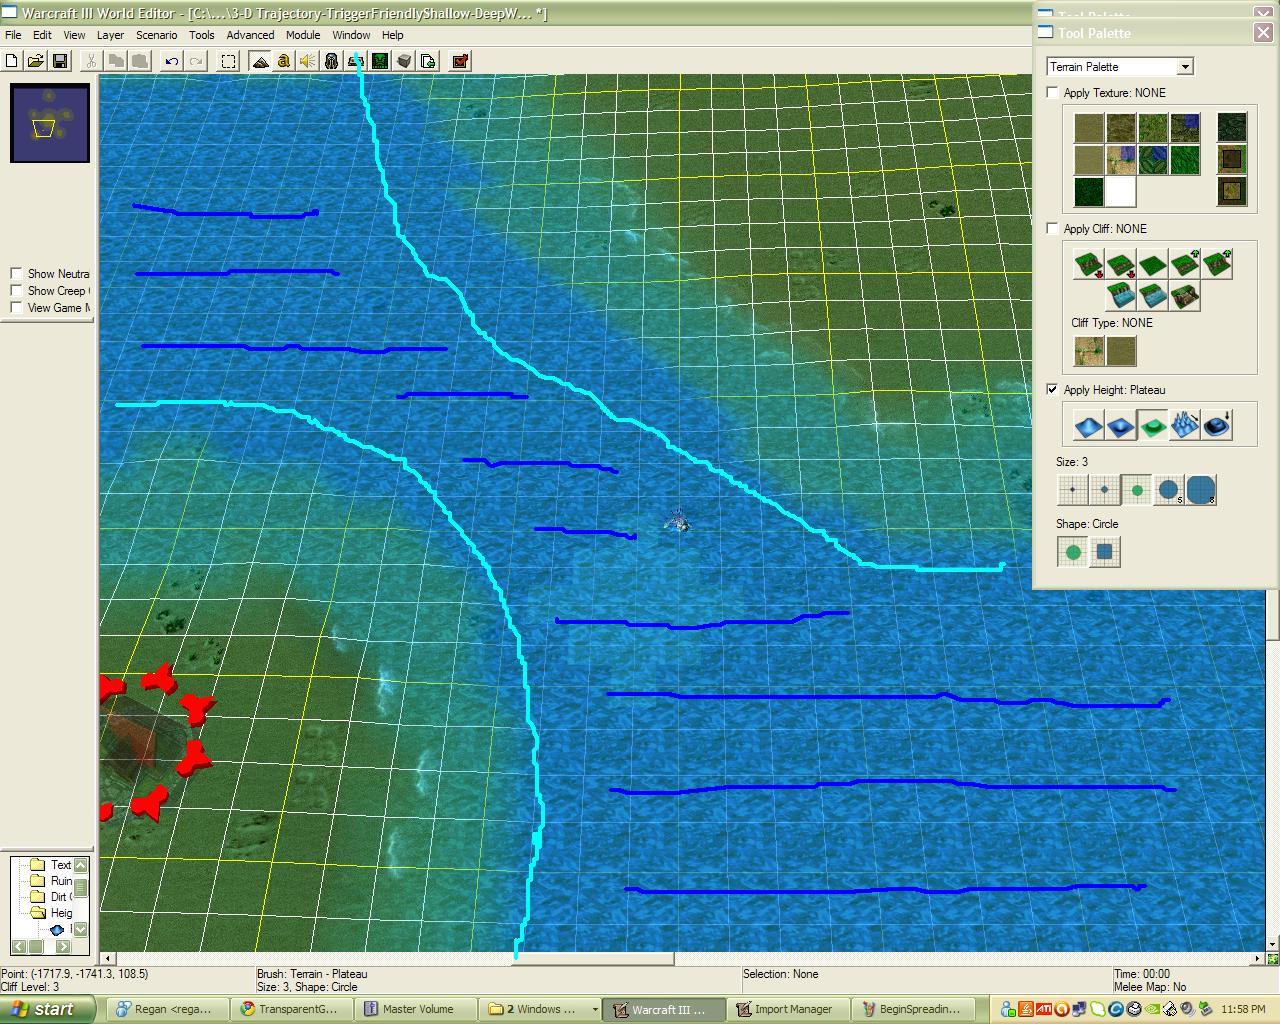Open the Advanced menu
The width and height of the screenshot is (1280, 1024).
250,35
